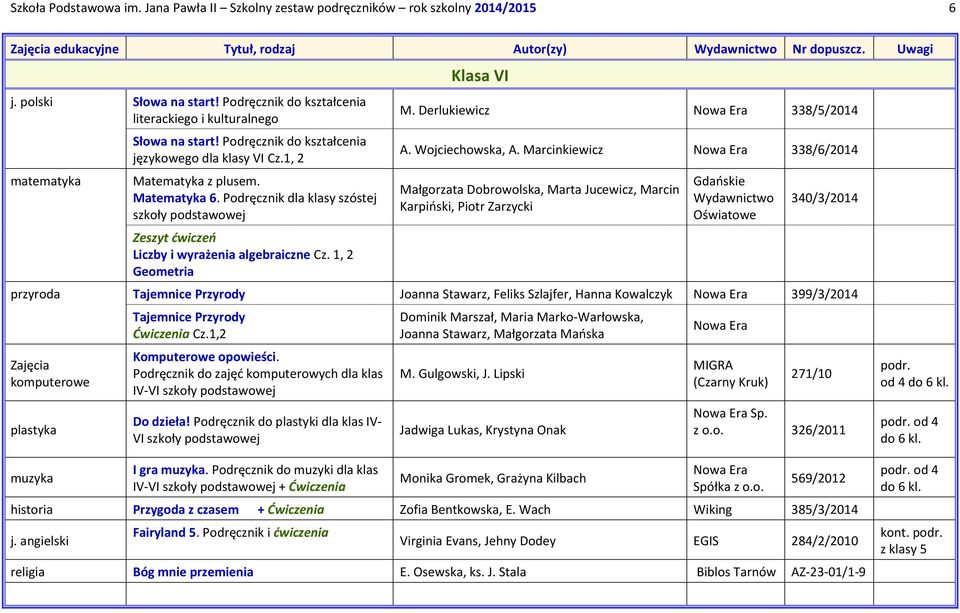Select approval number '399/3/2014'

coord(824,295)
